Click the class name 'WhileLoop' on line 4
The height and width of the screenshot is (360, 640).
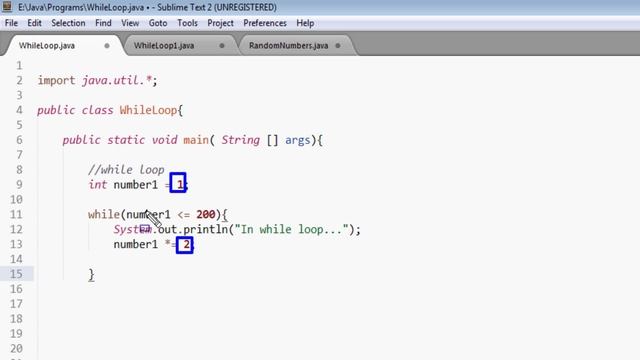(148, 110)
